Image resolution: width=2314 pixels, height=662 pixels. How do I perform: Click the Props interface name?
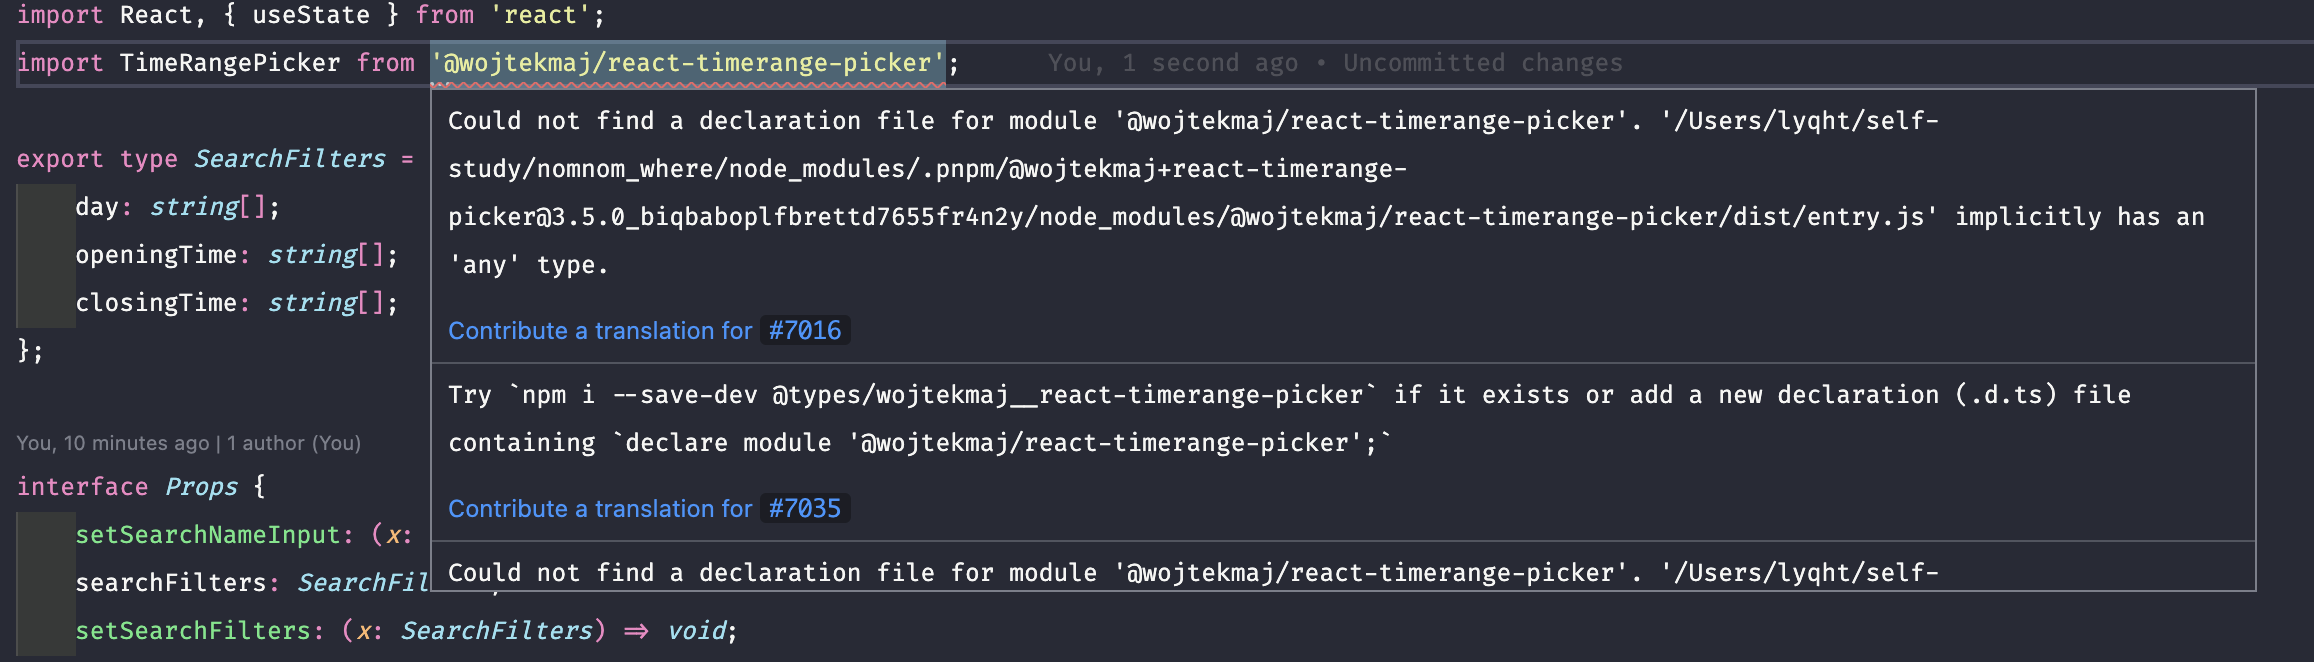coord(201,487)
